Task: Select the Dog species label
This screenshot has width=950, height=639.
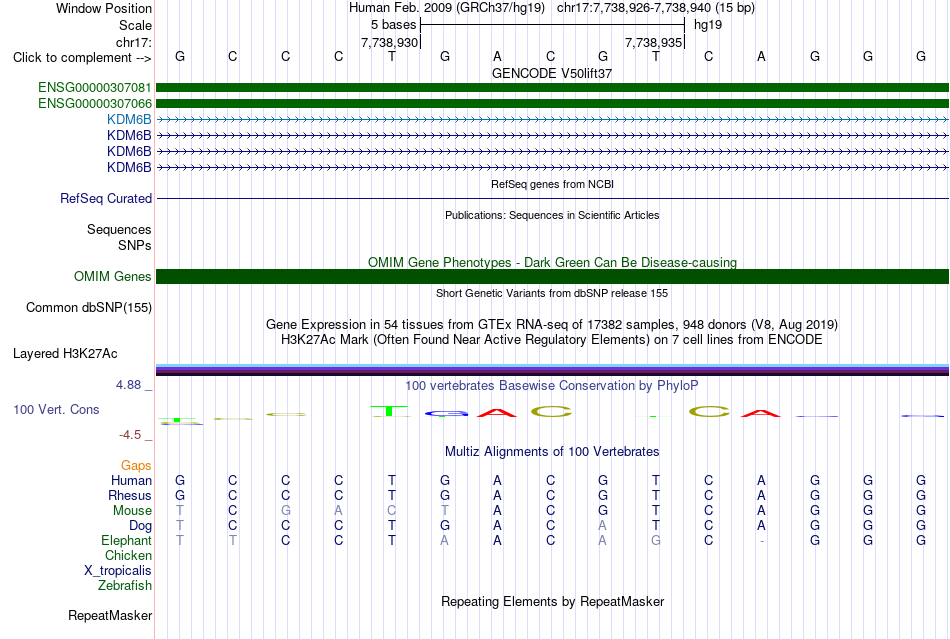Action: coord(140,526)
